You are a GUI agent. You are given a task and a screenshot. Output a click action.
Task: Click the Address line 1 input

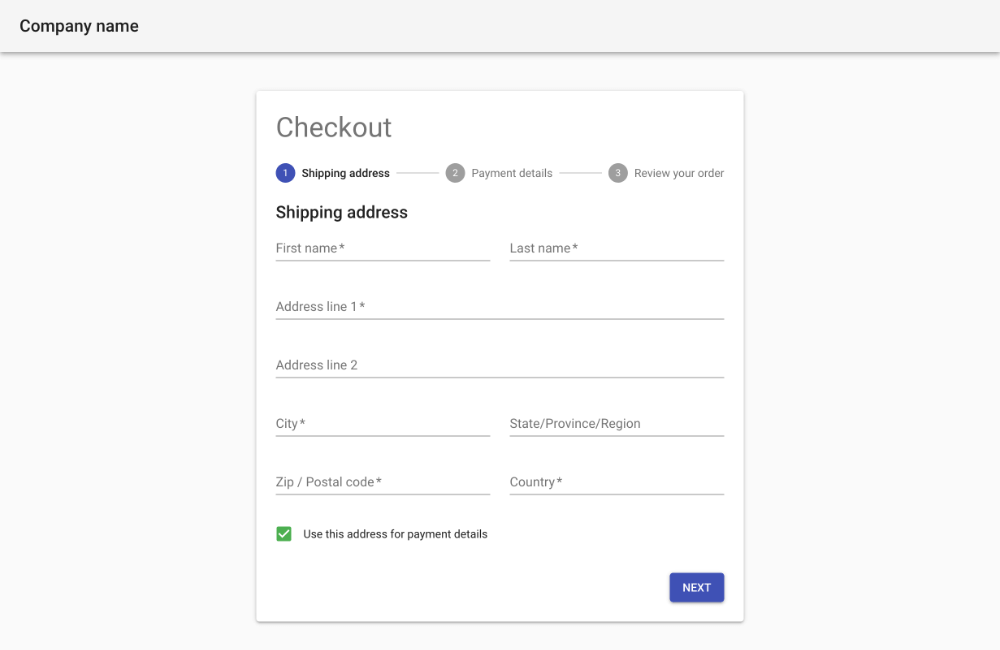[499, 307]
